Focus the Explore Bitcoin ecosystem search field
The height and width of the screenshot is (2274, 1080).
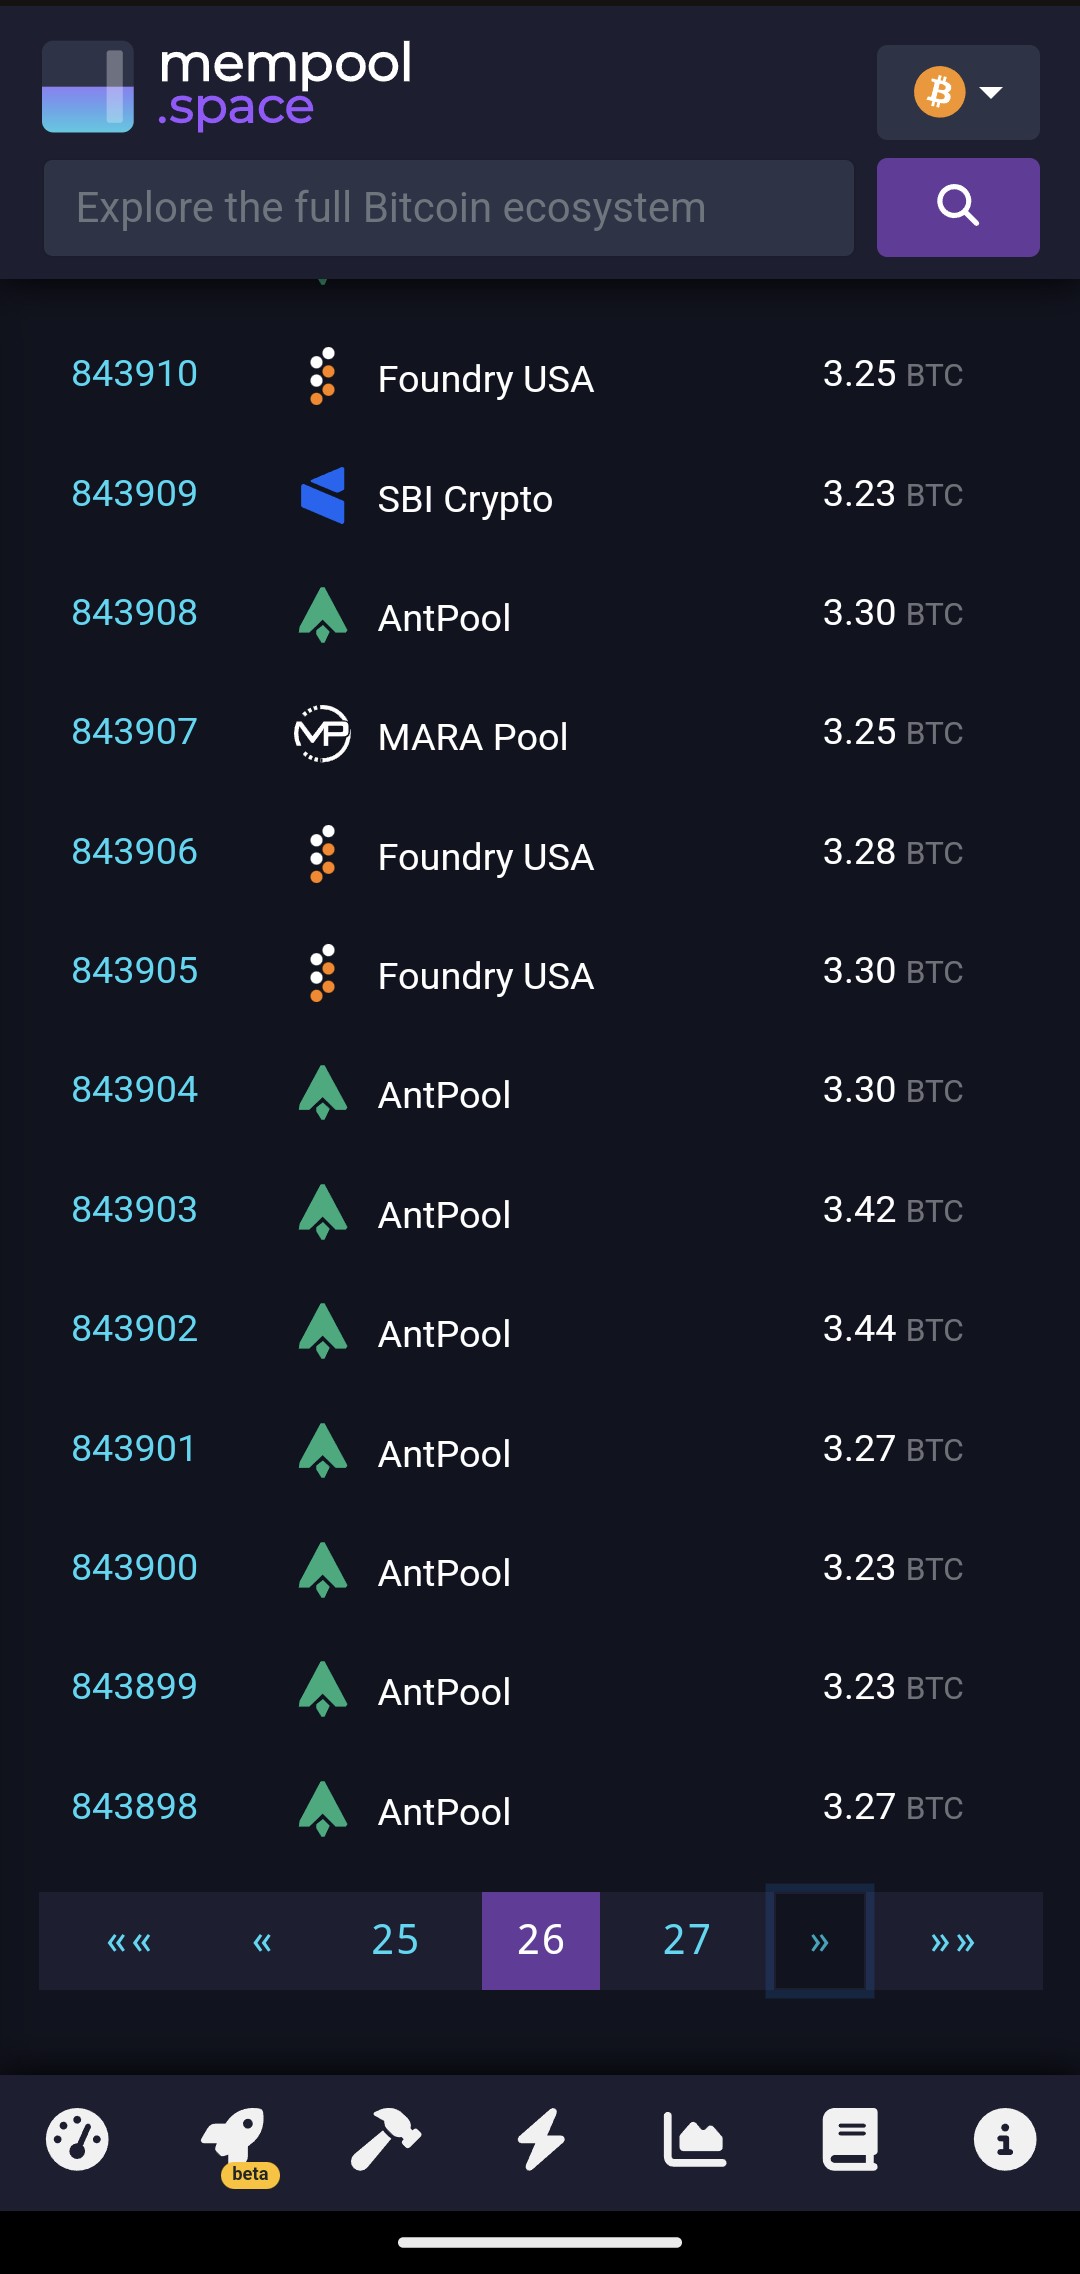[448, 207]
